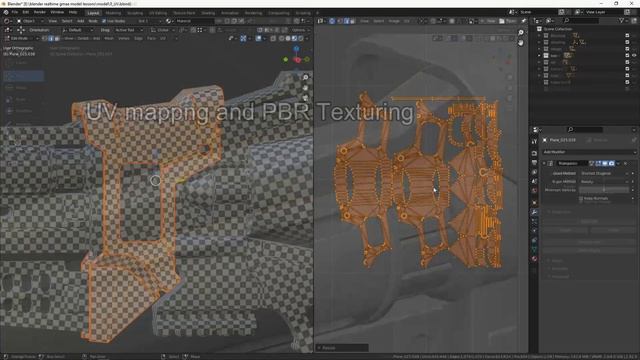
Task: Toggle the viewport gizmo display button
Action: coord(243,38)
